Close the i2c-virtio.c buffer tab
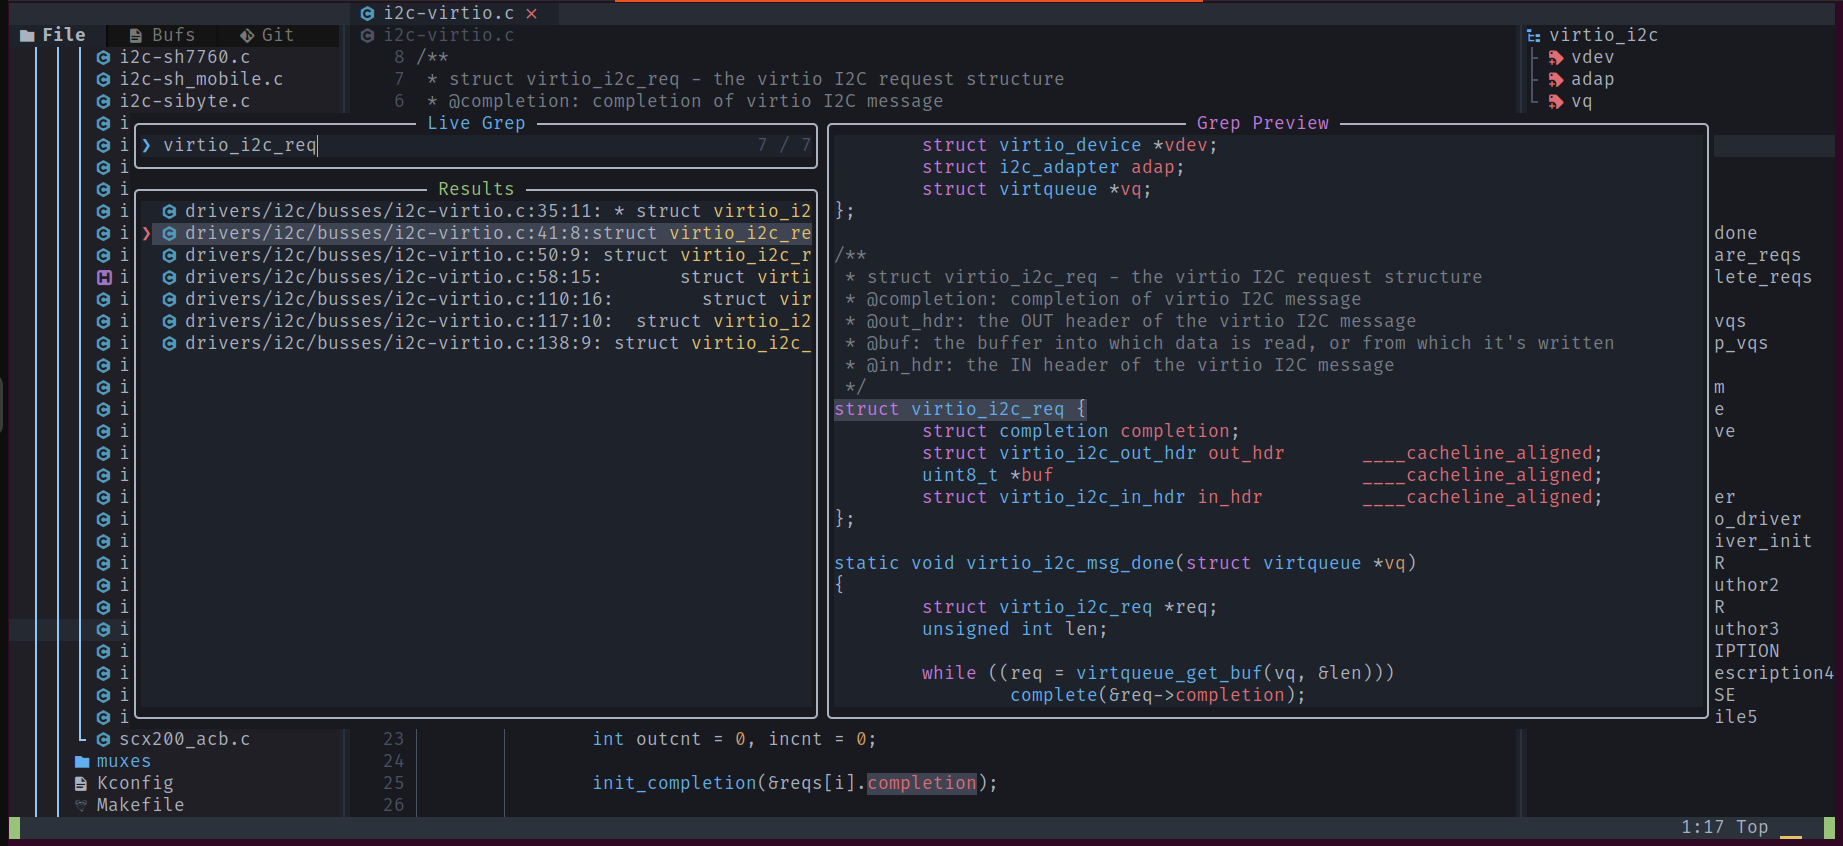Viewport: 1843px width, 846px height. (x=532, y=14)
